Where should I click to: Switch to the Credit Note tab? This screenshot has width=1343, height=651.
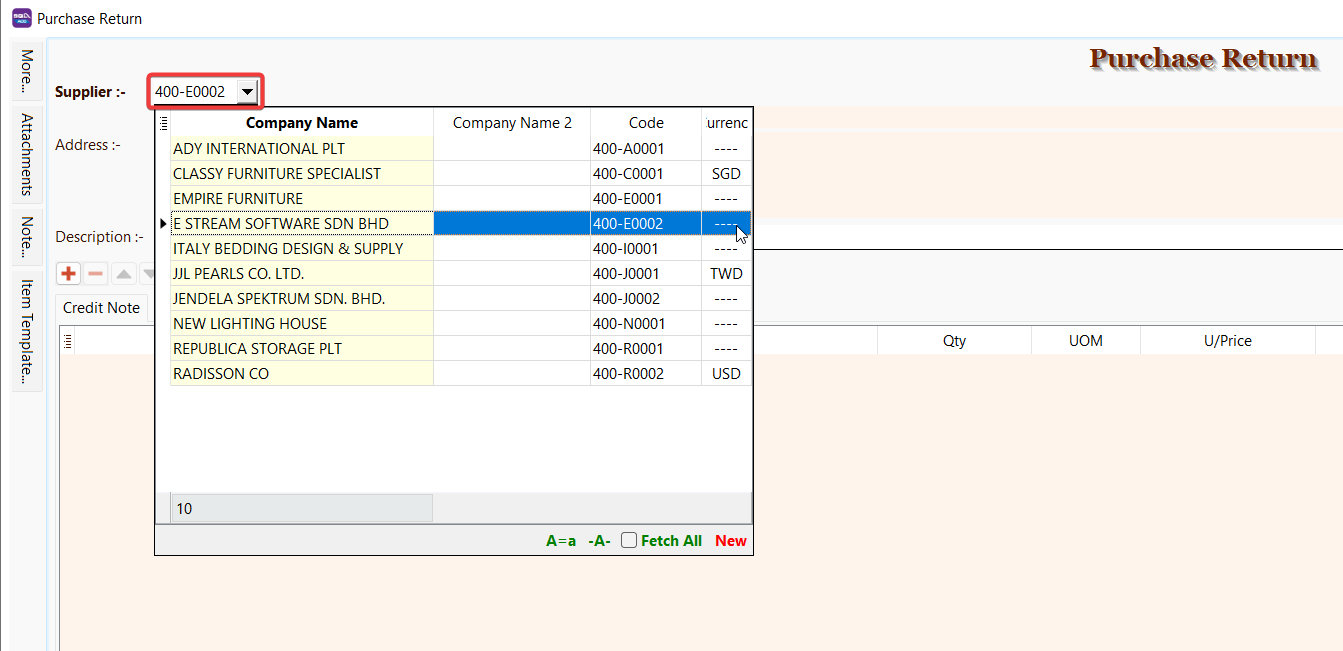tap(101, 308)
